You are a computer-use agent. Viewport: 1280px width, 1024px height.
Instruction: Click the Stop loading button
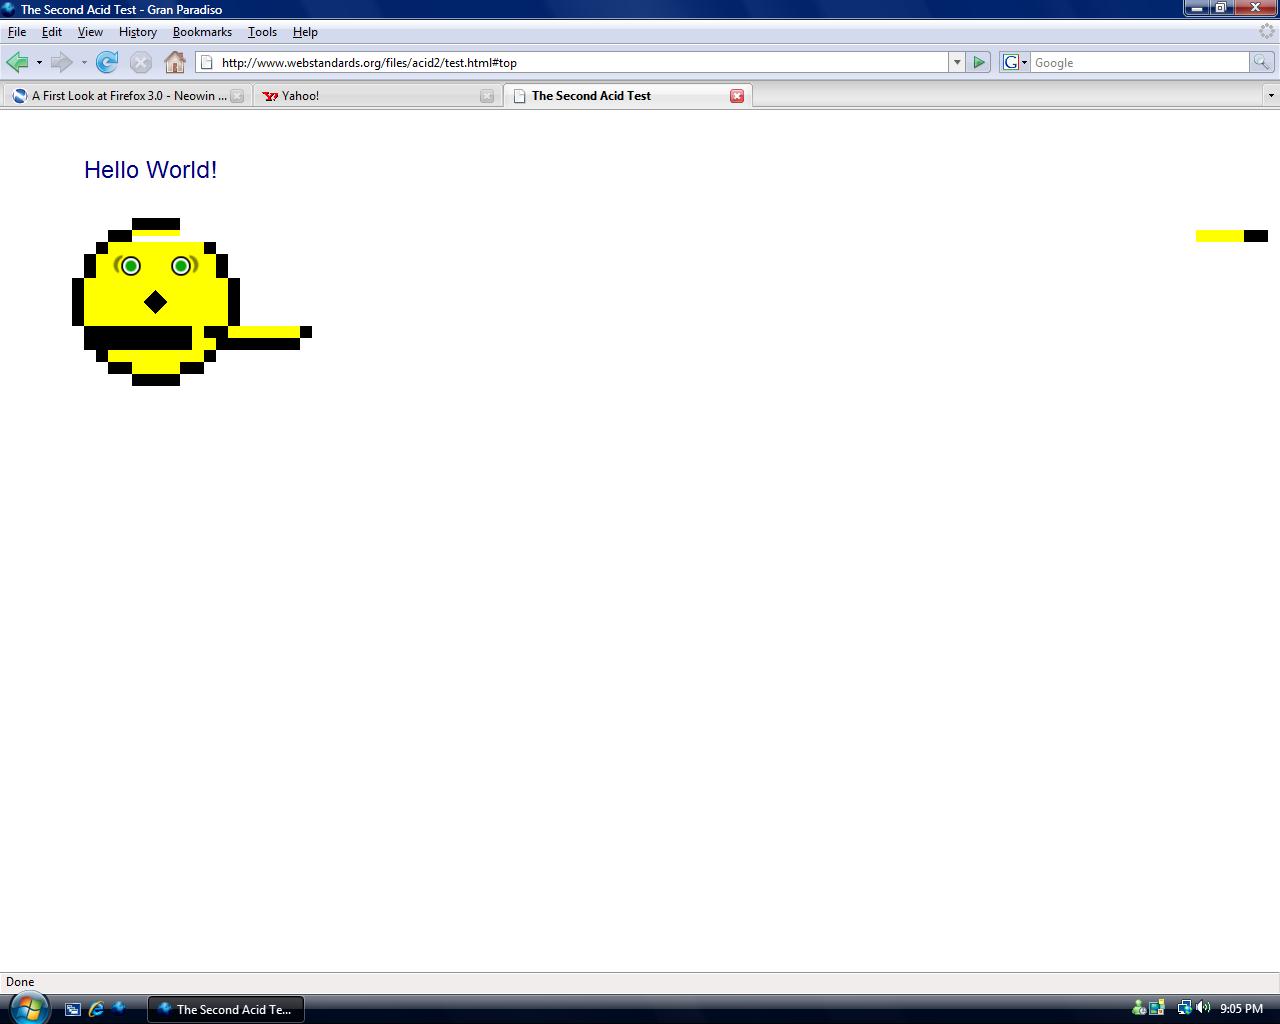pos(141,62)
